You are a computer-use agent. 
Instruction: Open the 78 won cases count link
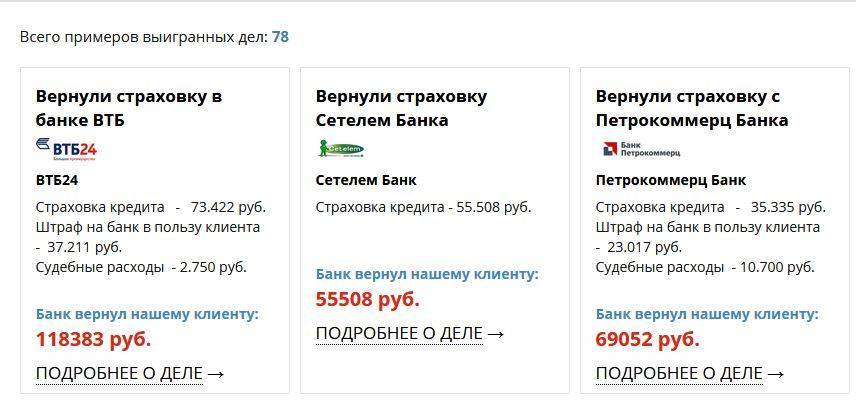[280, 37]
